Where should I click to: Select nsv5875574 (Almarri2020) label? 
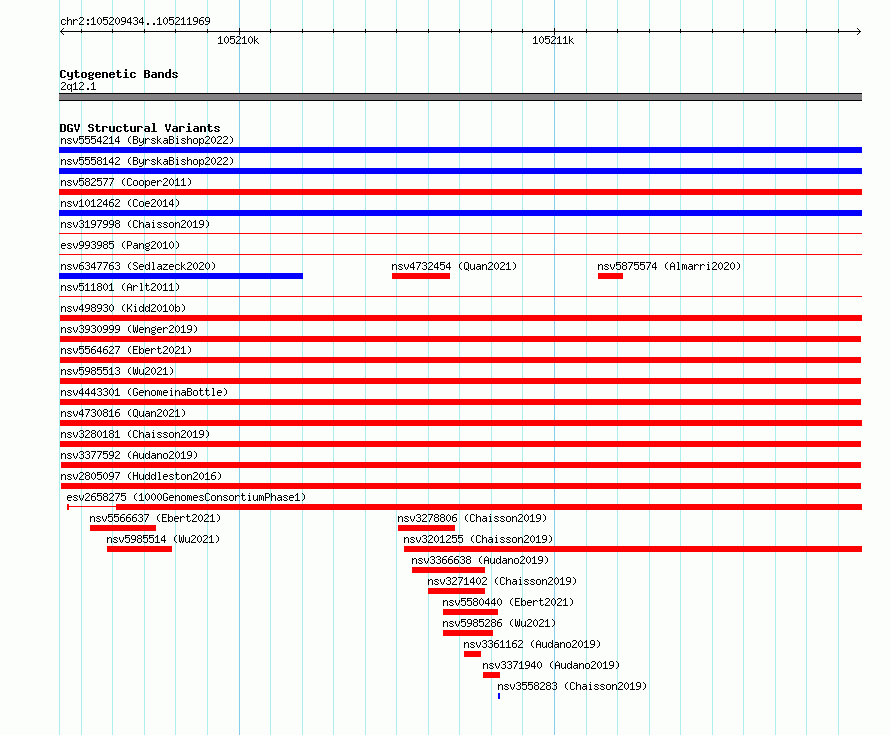[x=669, y=266]
